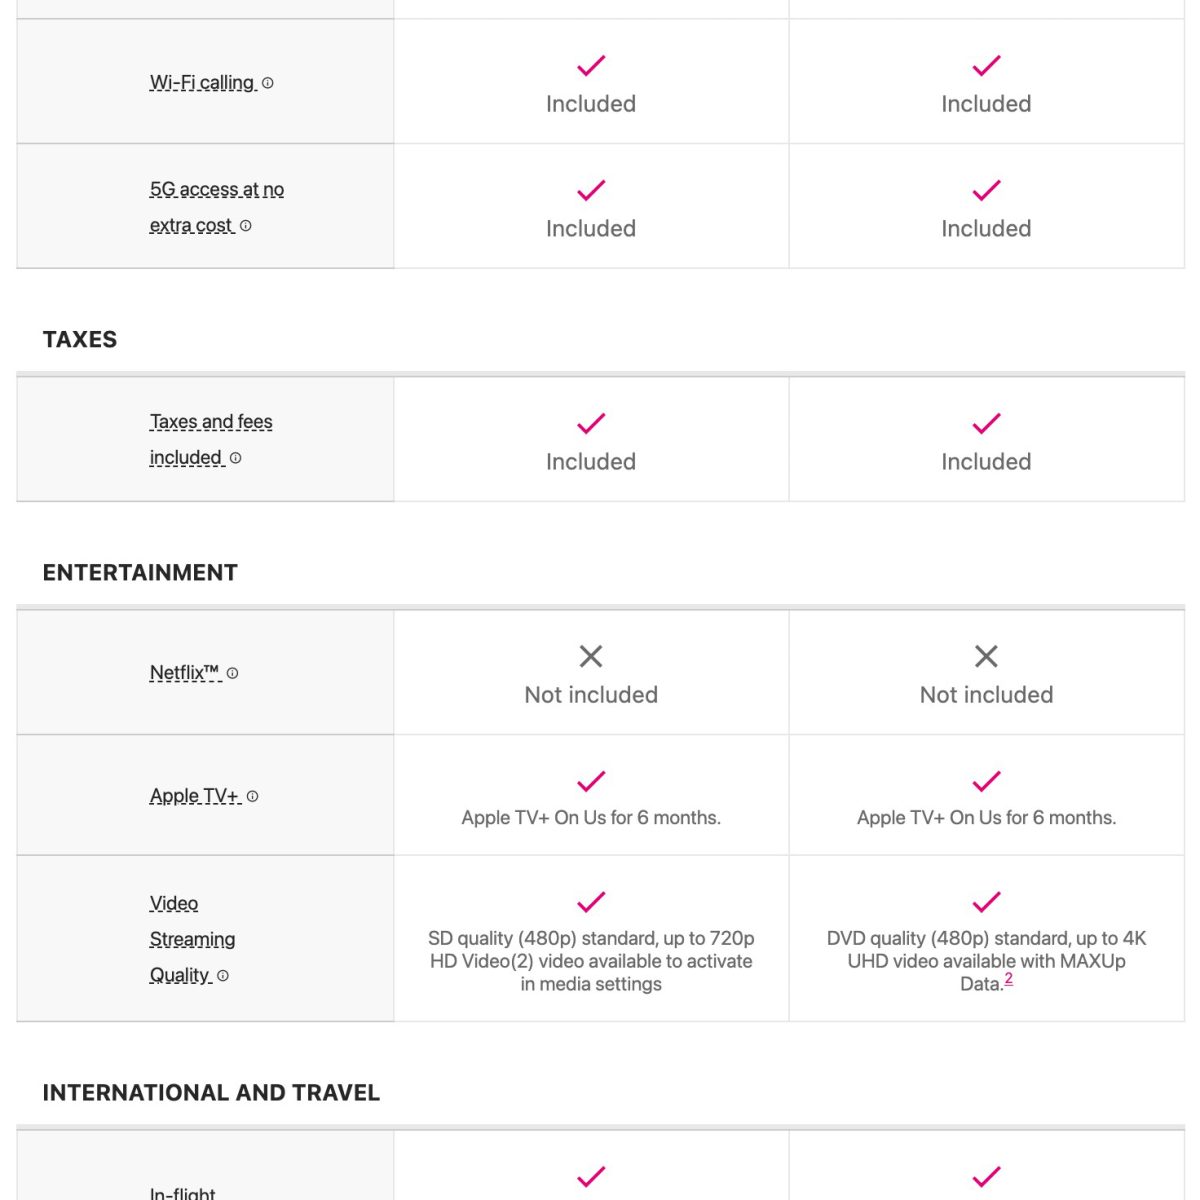Screen dimensions: 1200x1200
Task: Click the checkmark above SD quality text
Action: (591, 901)
